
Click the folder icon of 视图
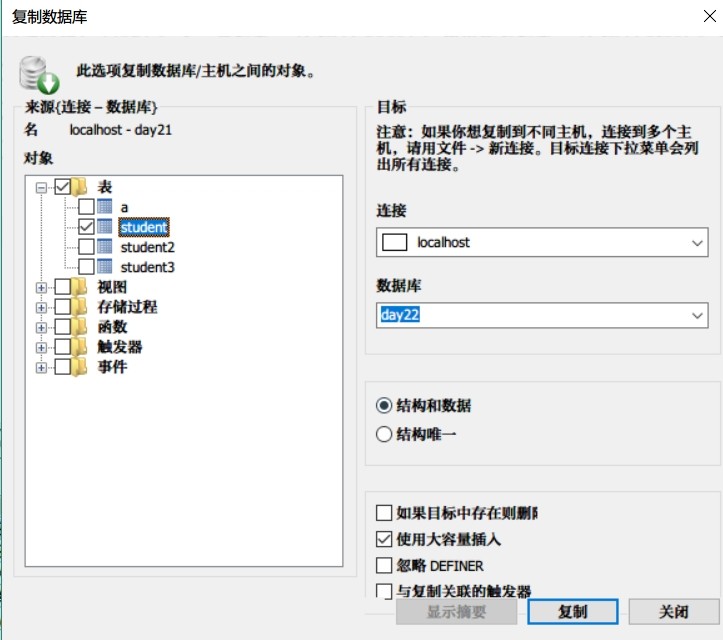click(x=79, y=287)
